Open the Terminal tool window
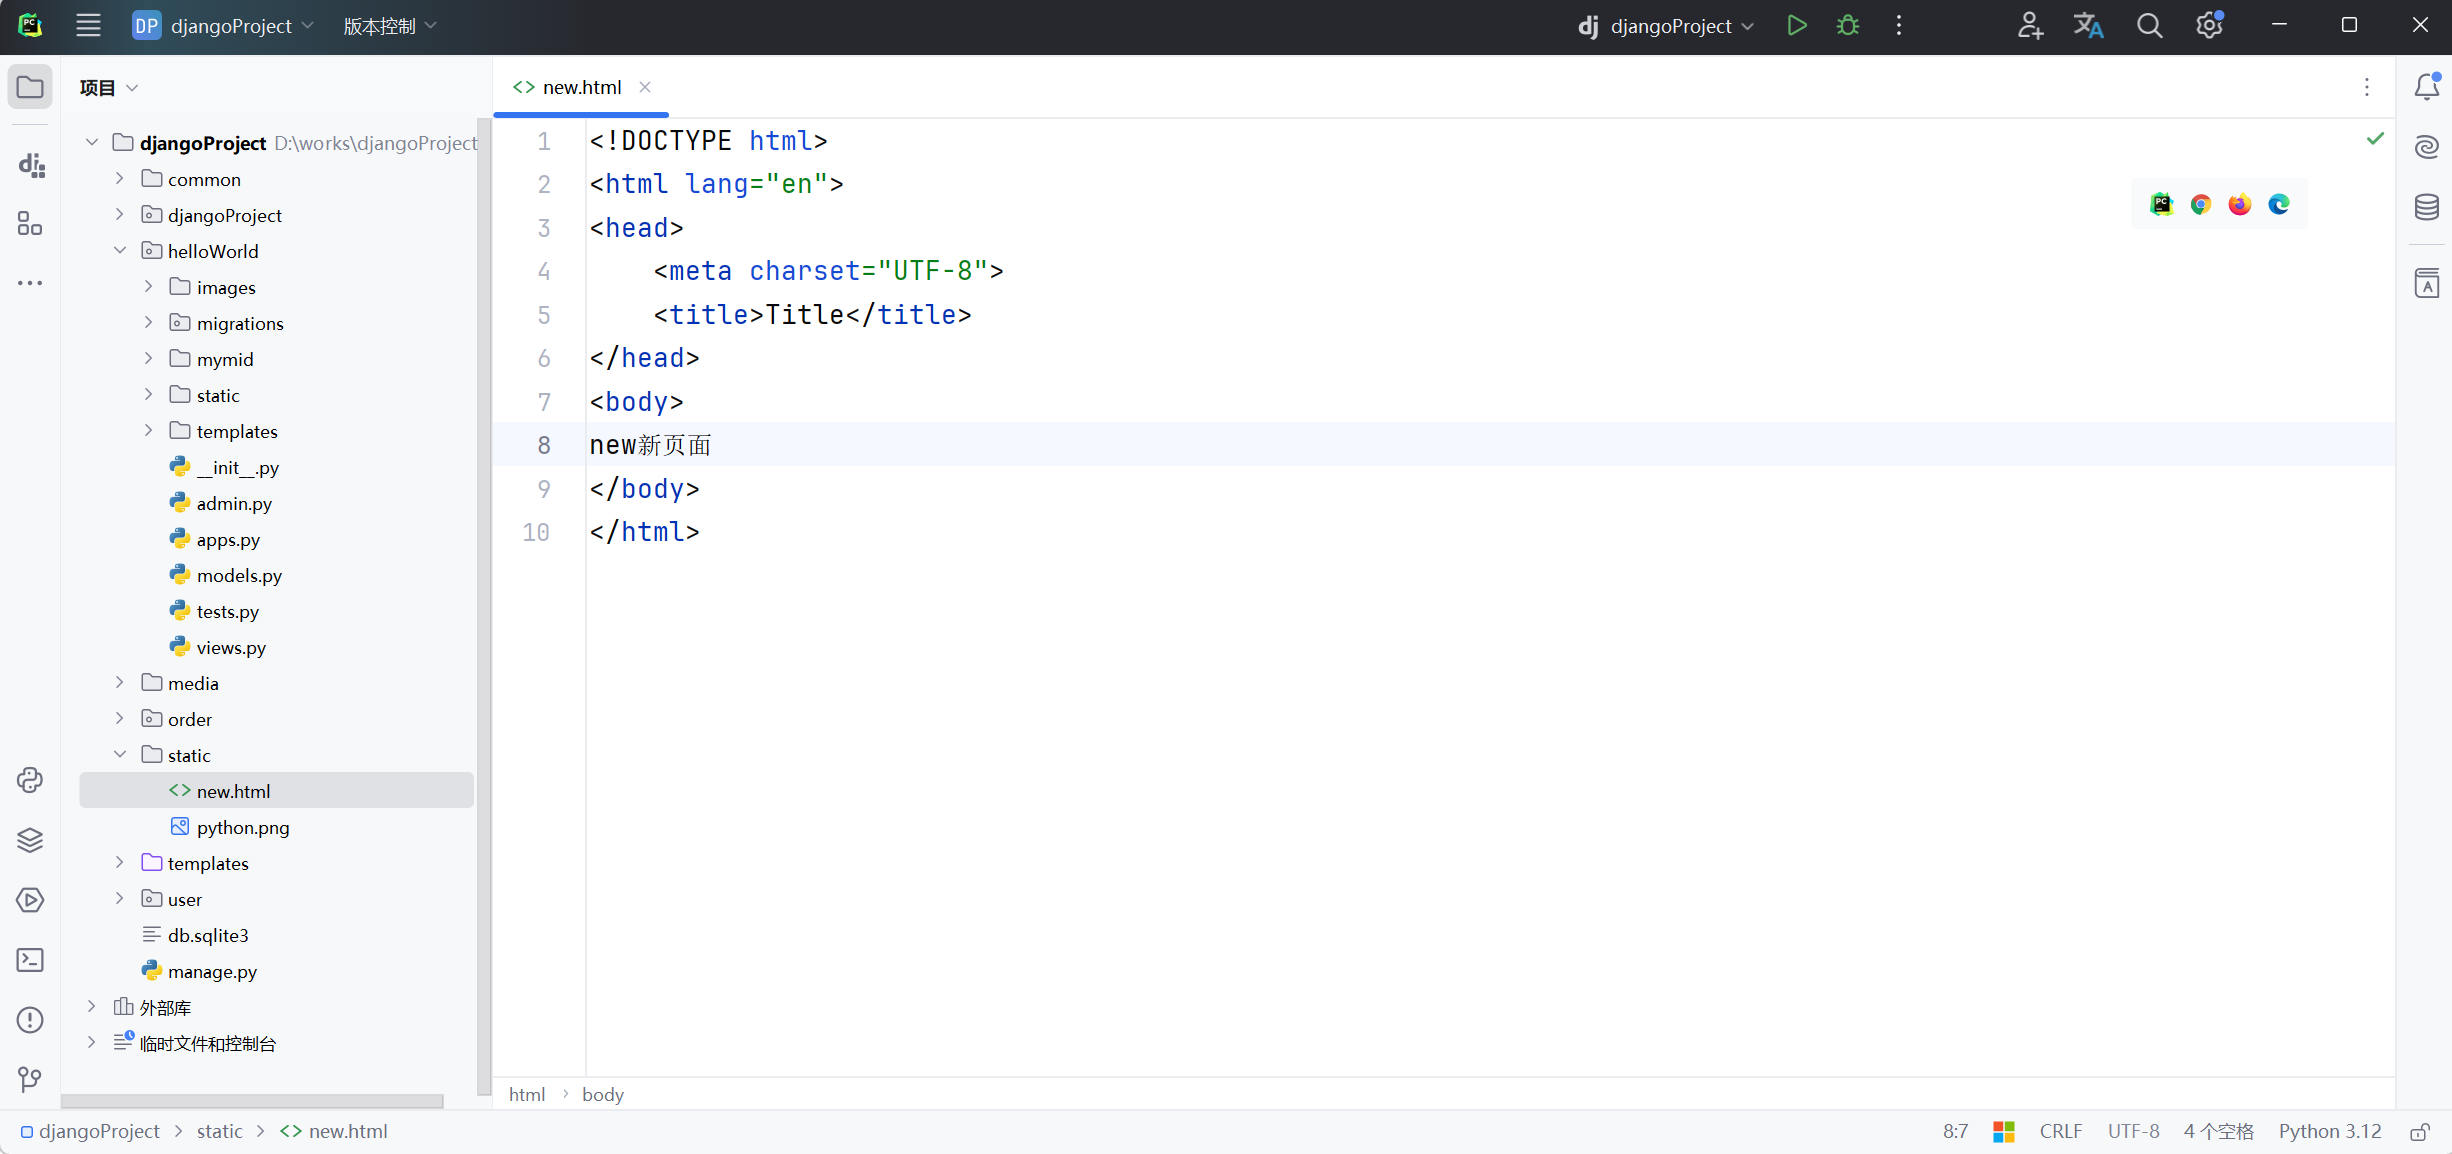This screenshot has height=1154, width=2452. pyautogui.click(x=30, y=960)
